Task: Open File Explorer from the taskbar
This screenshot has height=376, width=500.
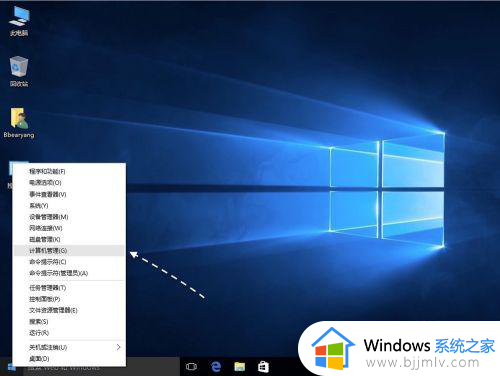Action: [x=240, y=367]
